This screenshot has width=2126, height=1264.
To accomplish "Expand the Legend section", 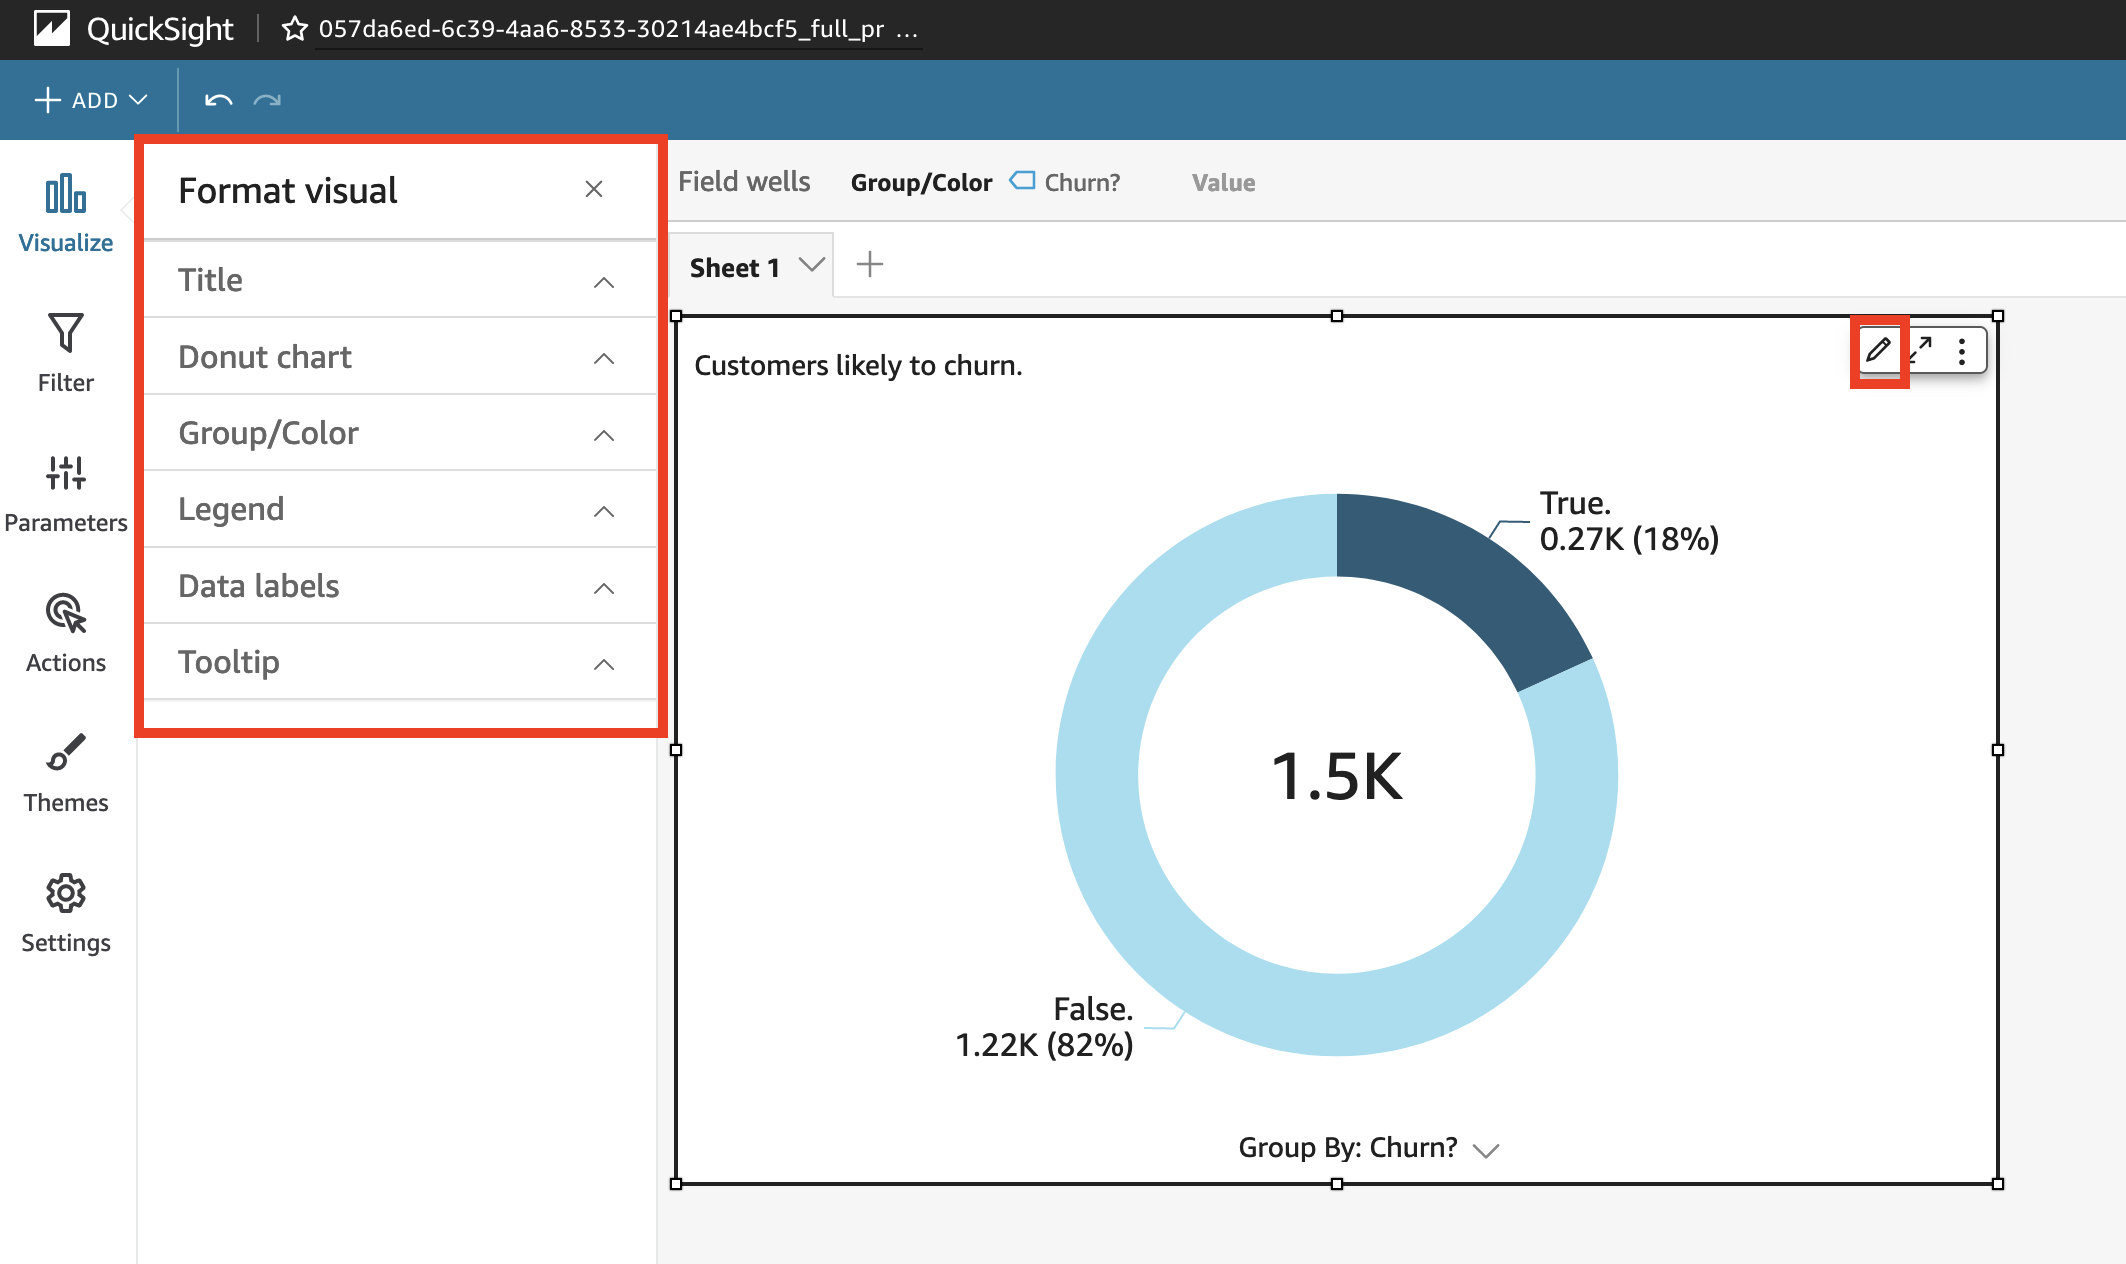I will tap(400, 510).
